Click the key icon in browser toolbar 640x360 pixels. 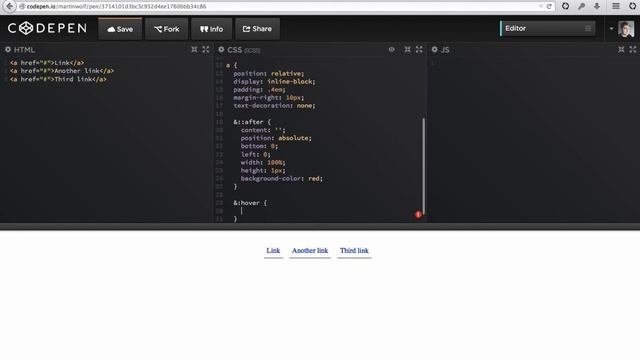582,6
